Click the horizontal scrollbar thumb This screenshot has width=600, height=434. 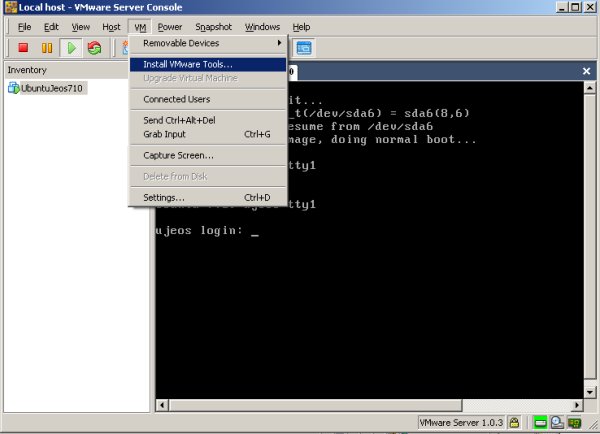(315, 405)
